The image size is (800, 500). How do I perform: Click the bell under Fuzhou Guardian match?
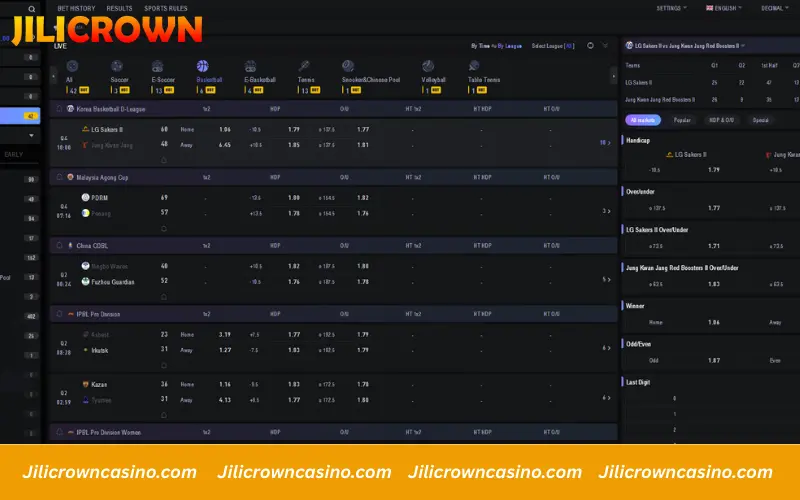pyautogui.click(x=164, y=297)
